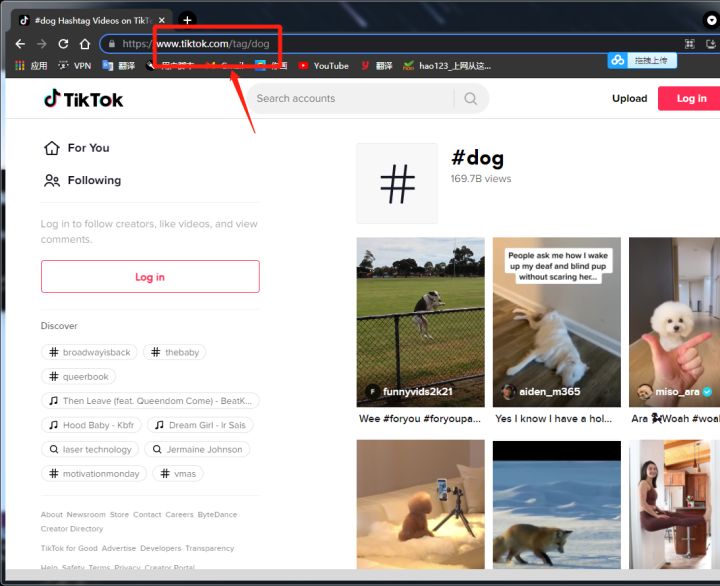This screenshot has height=586, width=720.
Task: Open the aiden_m365 deaf pup video
Action: (557, 322)
